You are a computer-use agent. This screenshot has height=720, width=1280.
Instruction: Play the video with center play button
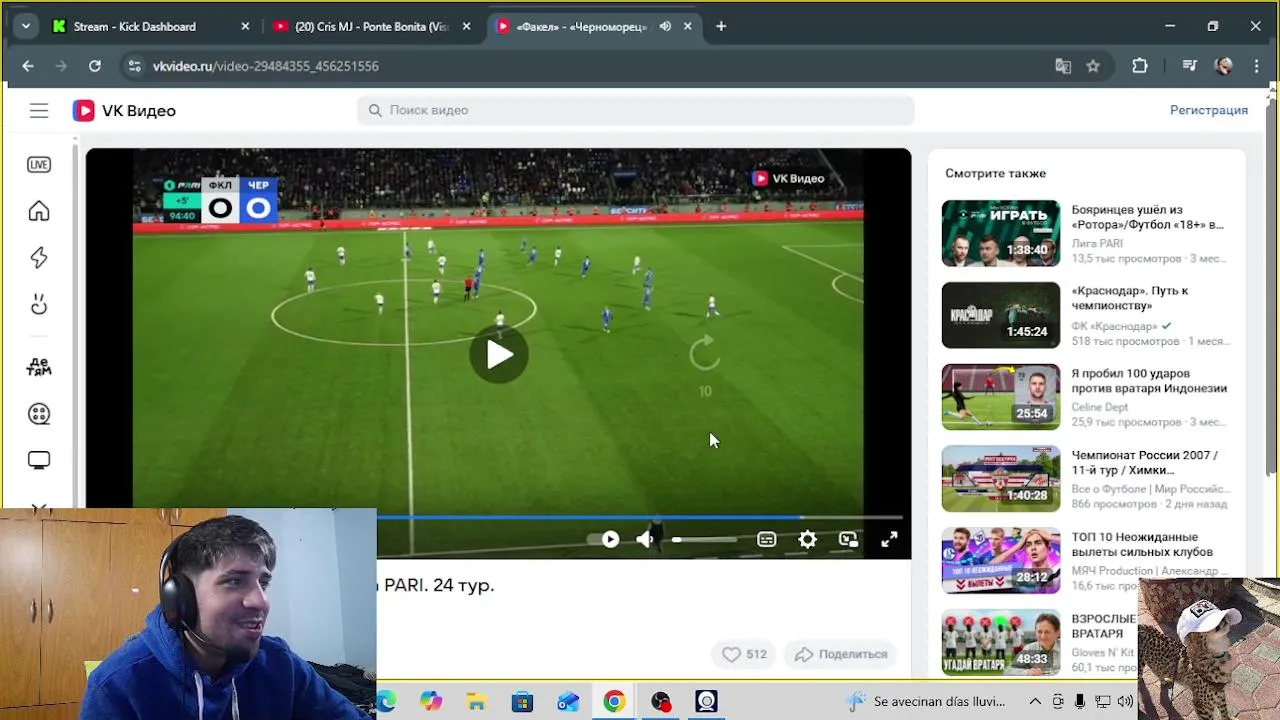[x=499, y=354]
